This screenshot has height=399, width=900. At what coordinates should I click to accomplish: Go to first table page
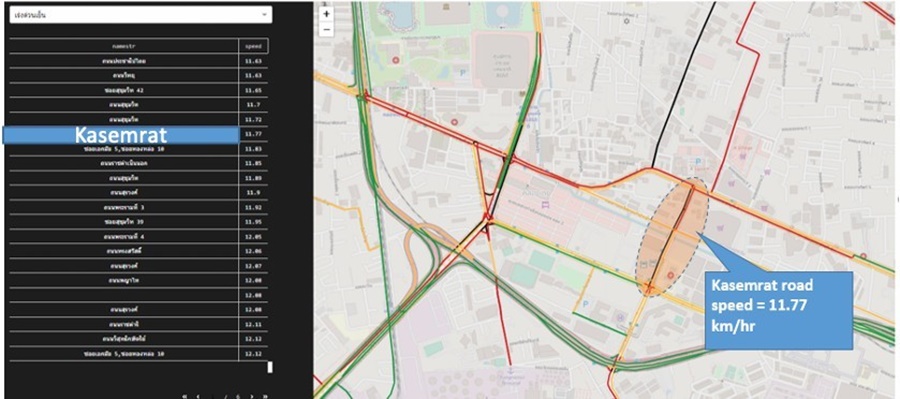point(184,396)
